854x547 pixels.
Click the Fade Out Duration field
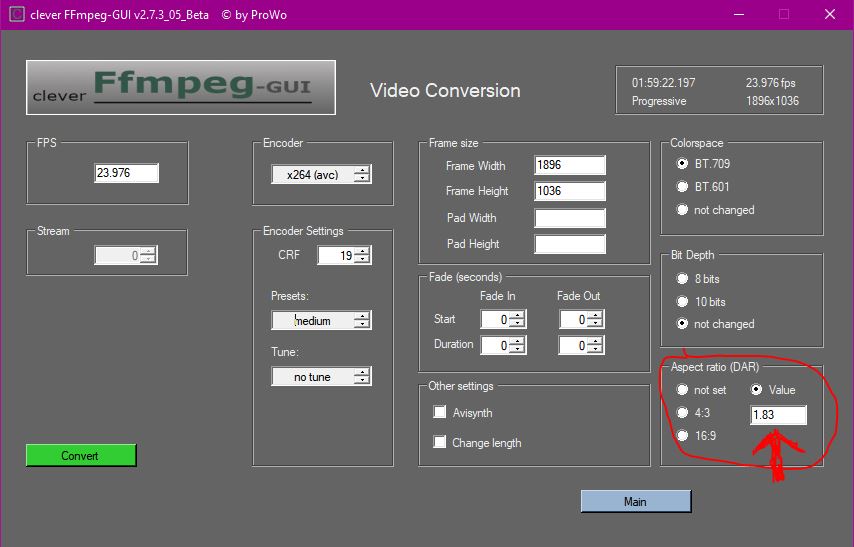click(x=573, y=345)
